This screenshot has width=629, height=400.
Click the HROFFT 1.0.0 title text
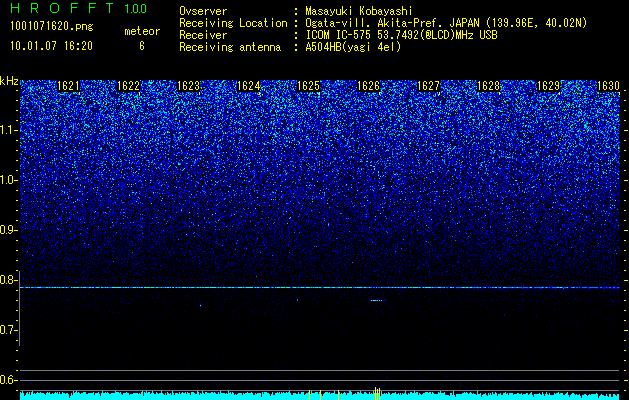[x=79, y=8]
